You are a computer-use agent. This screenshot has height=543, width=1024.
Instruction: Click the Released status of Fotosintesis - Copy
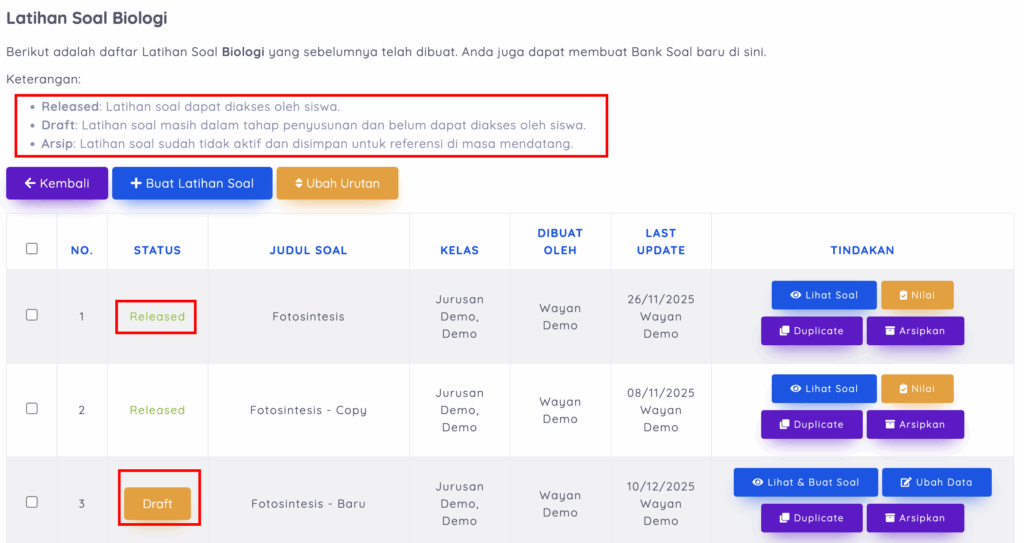157,410
